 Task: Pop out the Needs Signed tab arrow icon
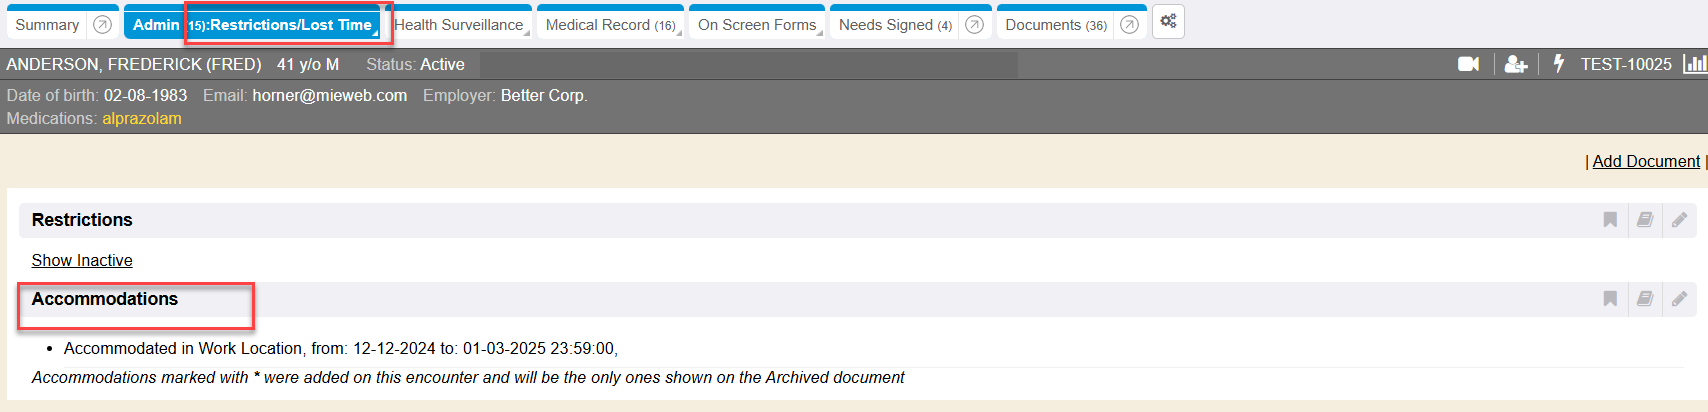[x=974, y=25]
